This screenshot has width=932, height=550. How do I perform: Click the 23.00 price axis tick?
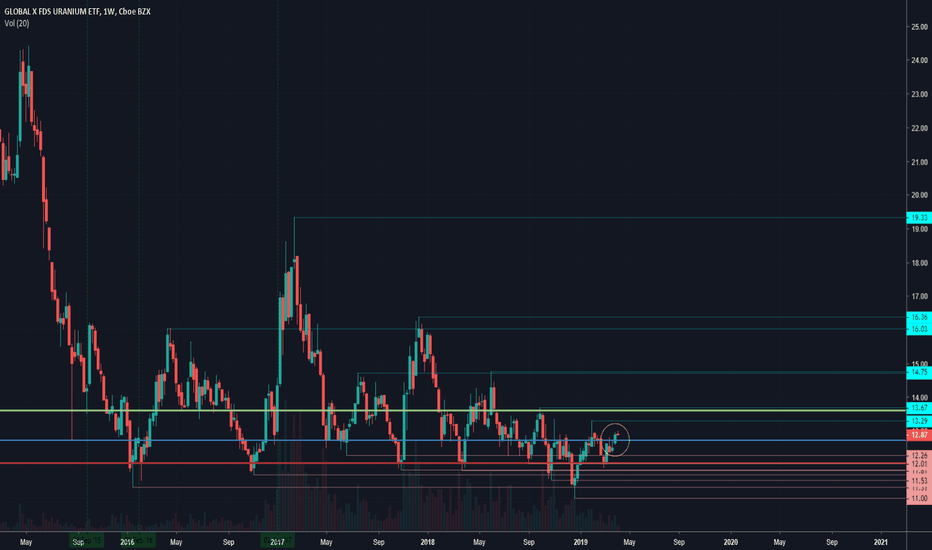pyautogui.click(x=920, y=94)
